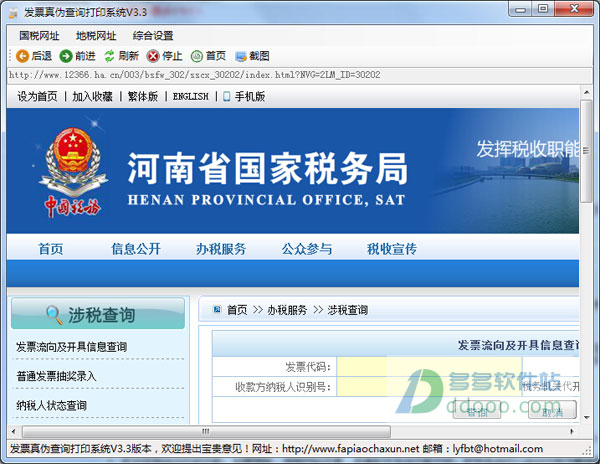
Task: Open the 税收宣传 navigation tab
Action: [392, 249]
